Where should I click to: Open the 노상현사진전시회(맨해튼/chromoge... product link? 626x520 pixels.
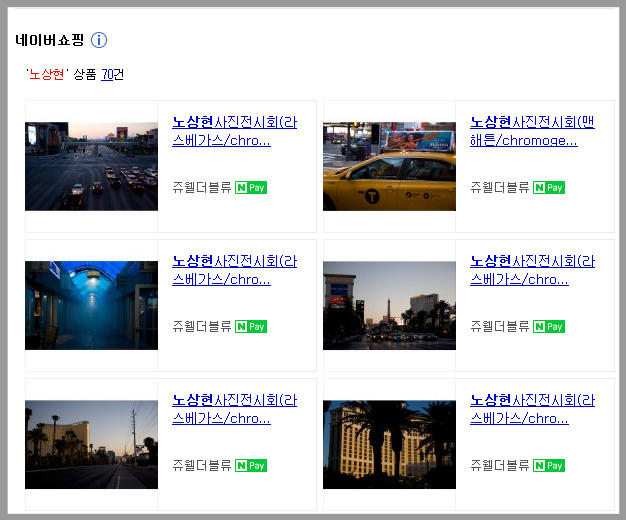tap(532, 131)
